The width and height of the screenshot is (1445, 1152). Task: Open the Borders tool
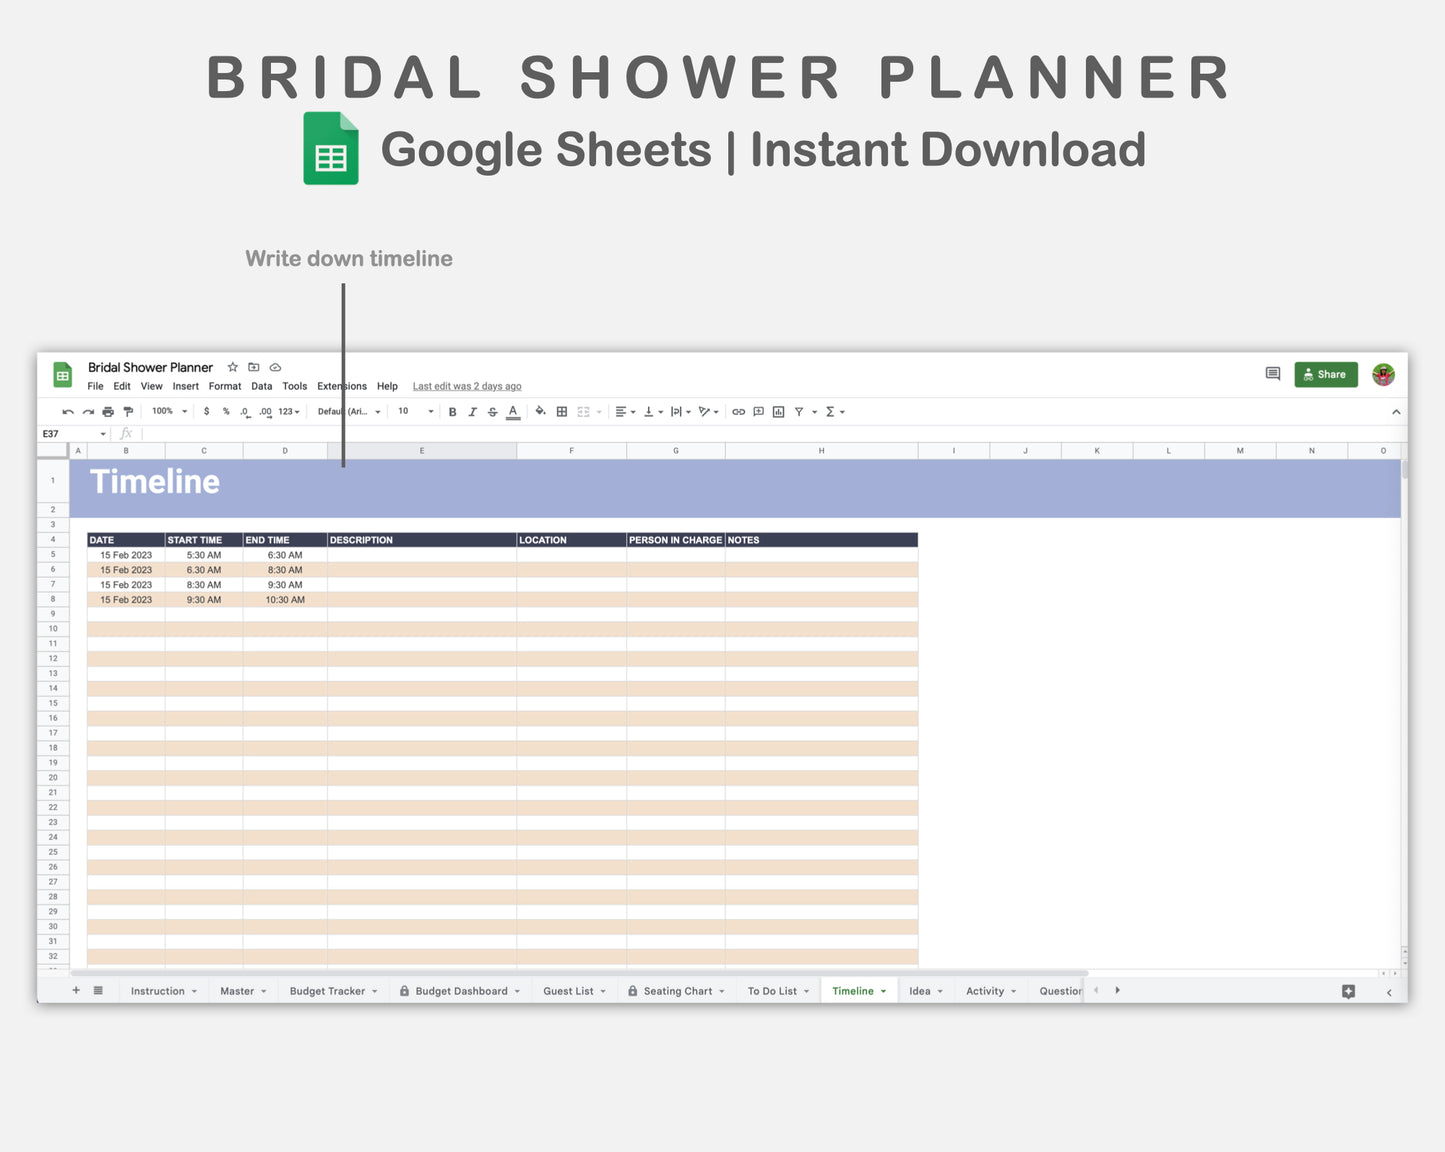560,411
